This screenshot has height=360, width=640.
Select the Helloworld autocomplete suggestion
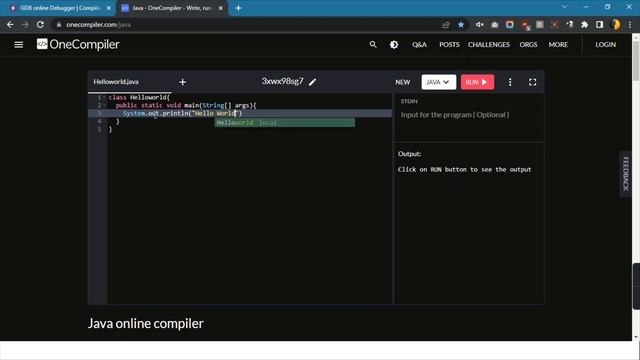click(x=285, y=122)
